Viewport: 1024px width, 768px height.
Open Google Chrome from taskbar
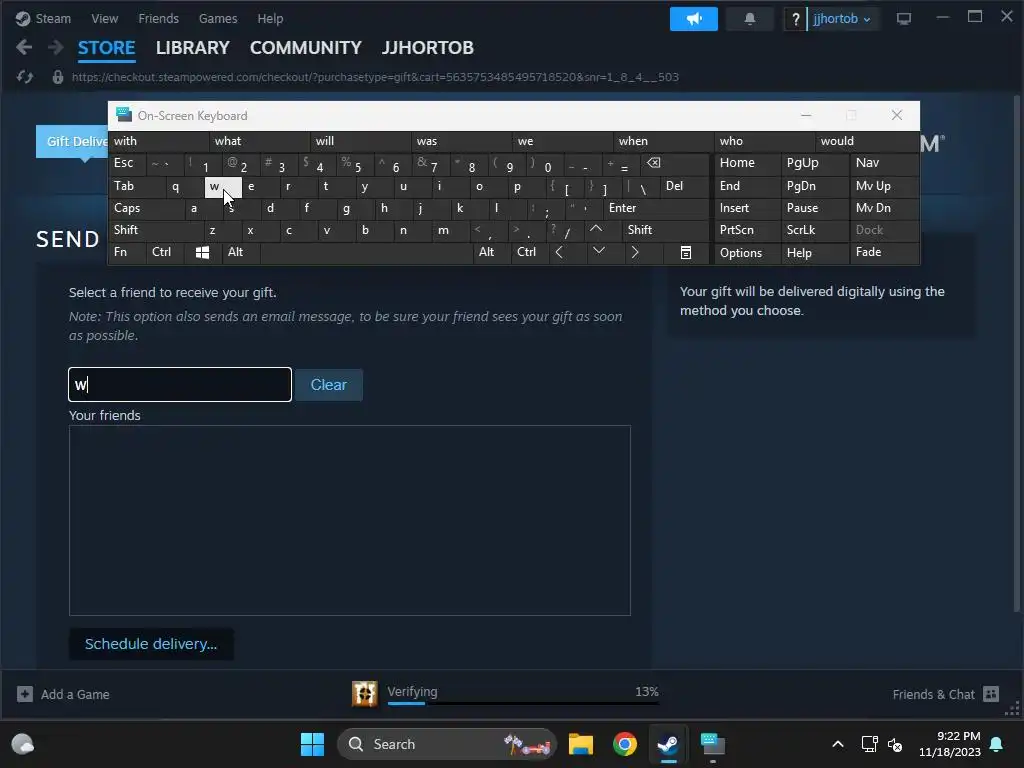coord(624,744)
